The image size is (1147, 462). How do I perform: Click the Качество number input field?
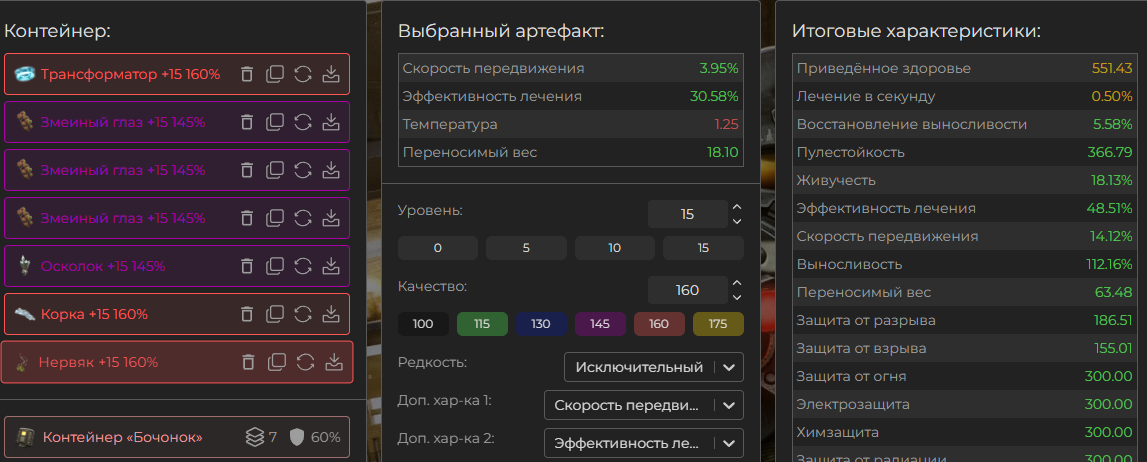point(688,290)
